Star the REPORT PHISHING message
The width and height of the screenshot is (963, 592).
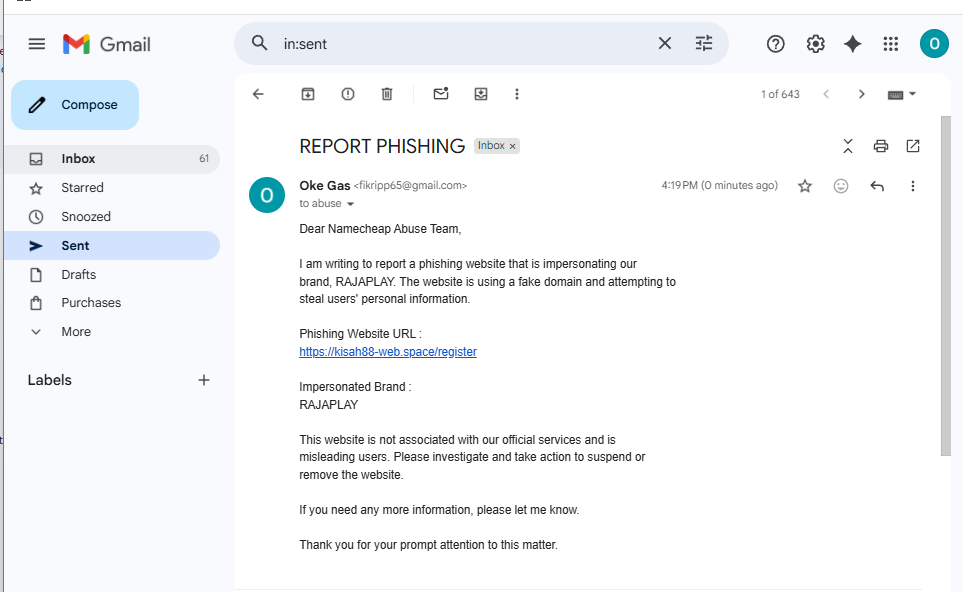[805, 186]
